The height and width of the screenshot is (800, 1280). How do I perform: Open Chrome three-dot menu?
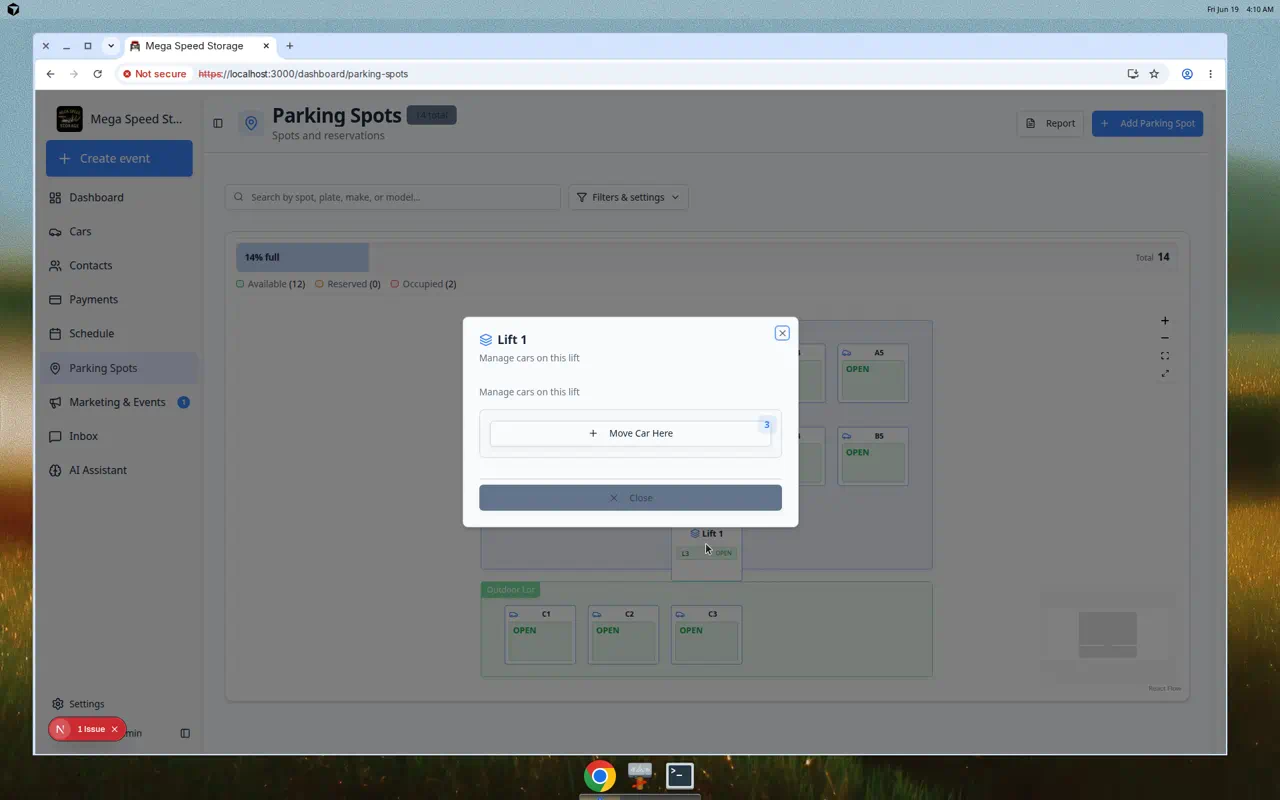pyautogui.click(x=1210, y=74)
